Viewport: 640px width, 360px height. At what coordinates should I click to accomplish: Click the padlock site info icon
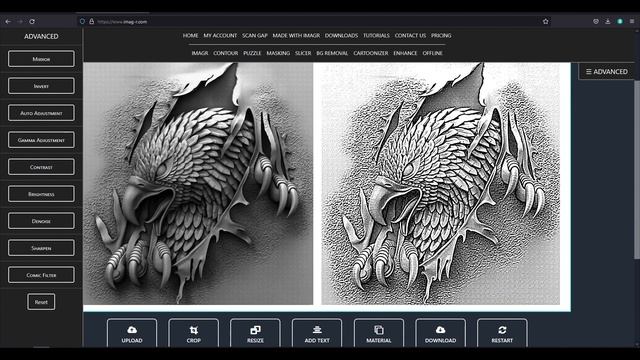[x=91, y=22]
